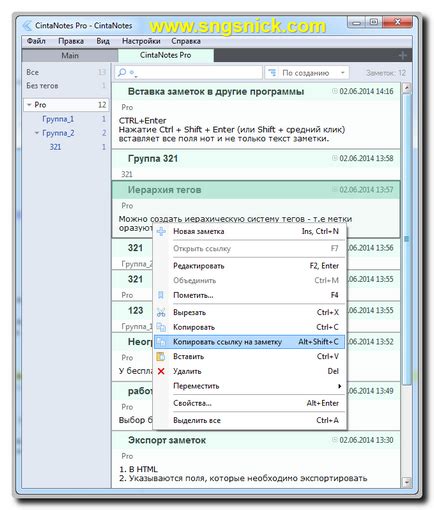Screen dimensions: 434x510
Task: Select Без тегов in sidebar
Action: 66,86
